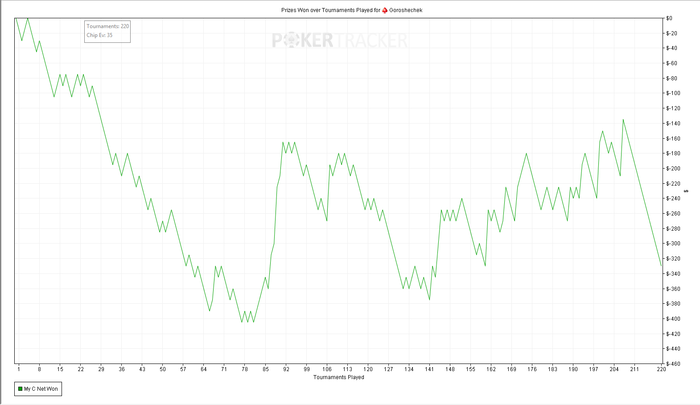
Task: Click the y-axis label '$-320'
Action: 673,259
